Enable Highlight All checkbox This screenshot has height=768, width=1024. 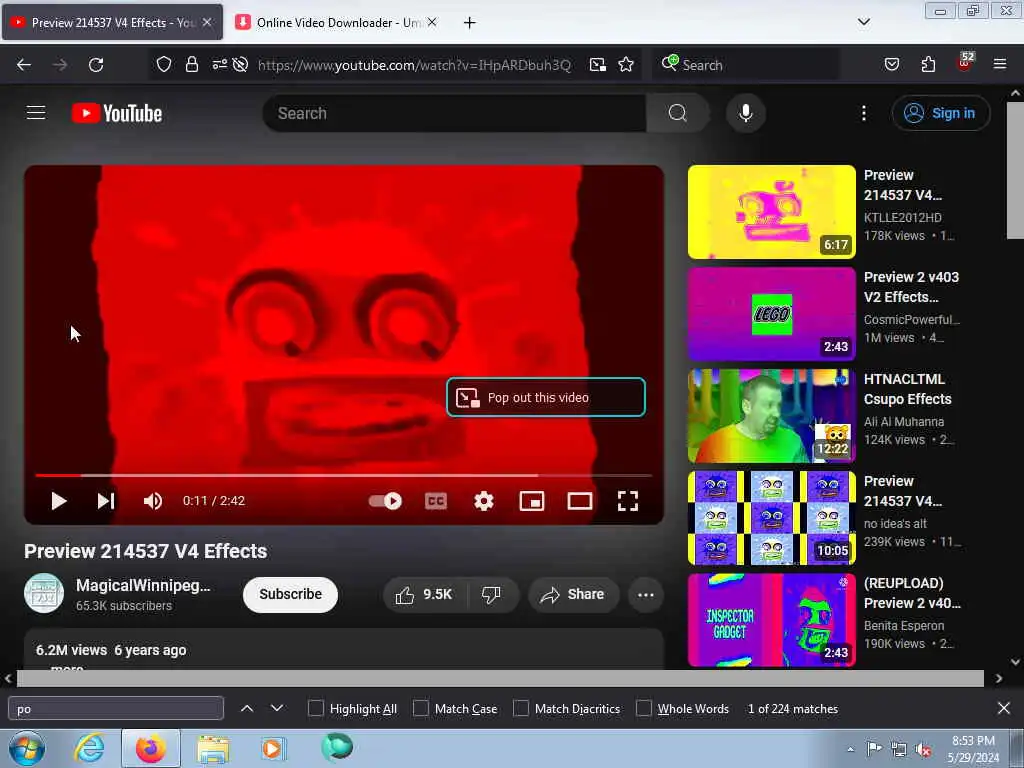pyautogui.click(x=315, y=708)
